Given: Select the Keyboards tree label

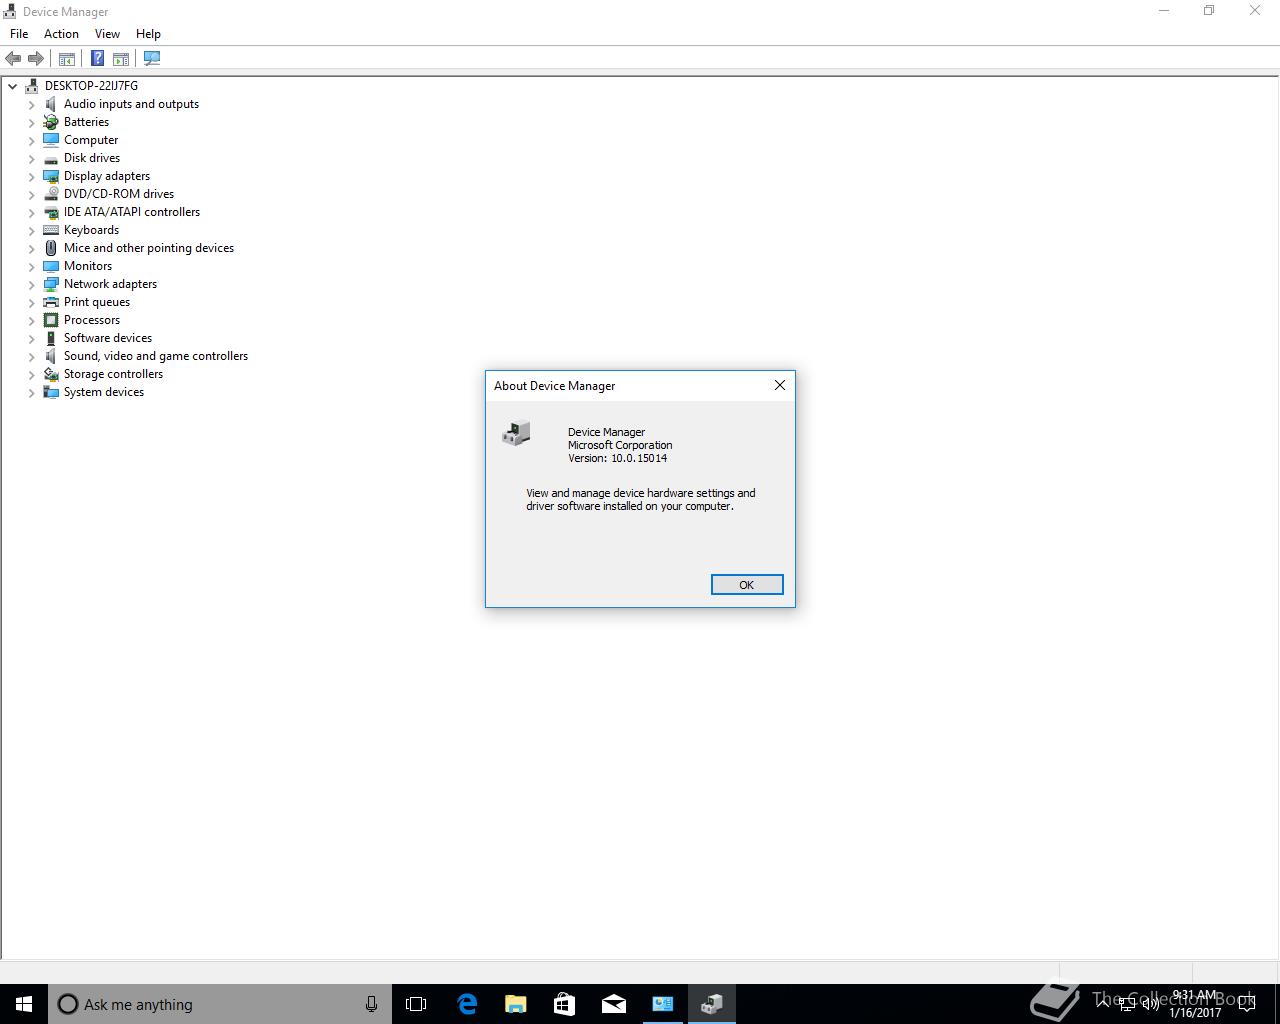Looking at the screenshot, I should click(91, 230).
